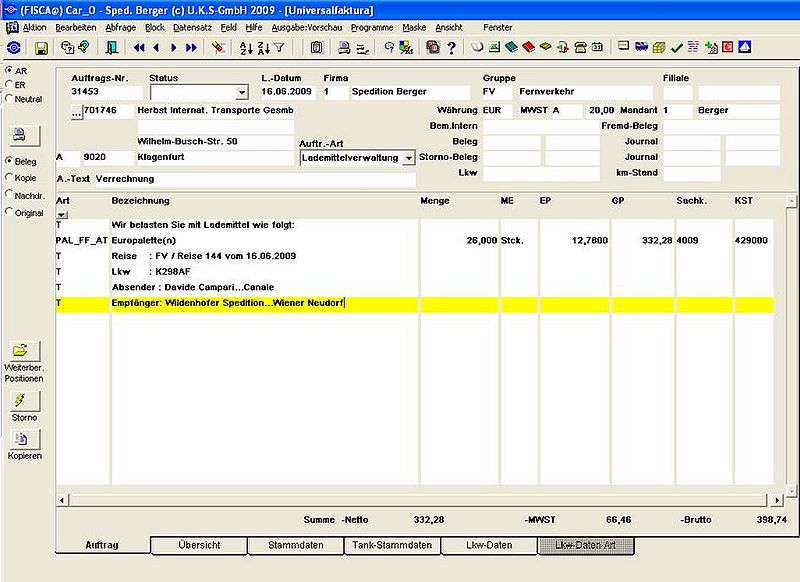Image resolution: width=800 pixels, height=582 pixels.
Task: Go to next record arrow
Action: [x=173, y=48]
